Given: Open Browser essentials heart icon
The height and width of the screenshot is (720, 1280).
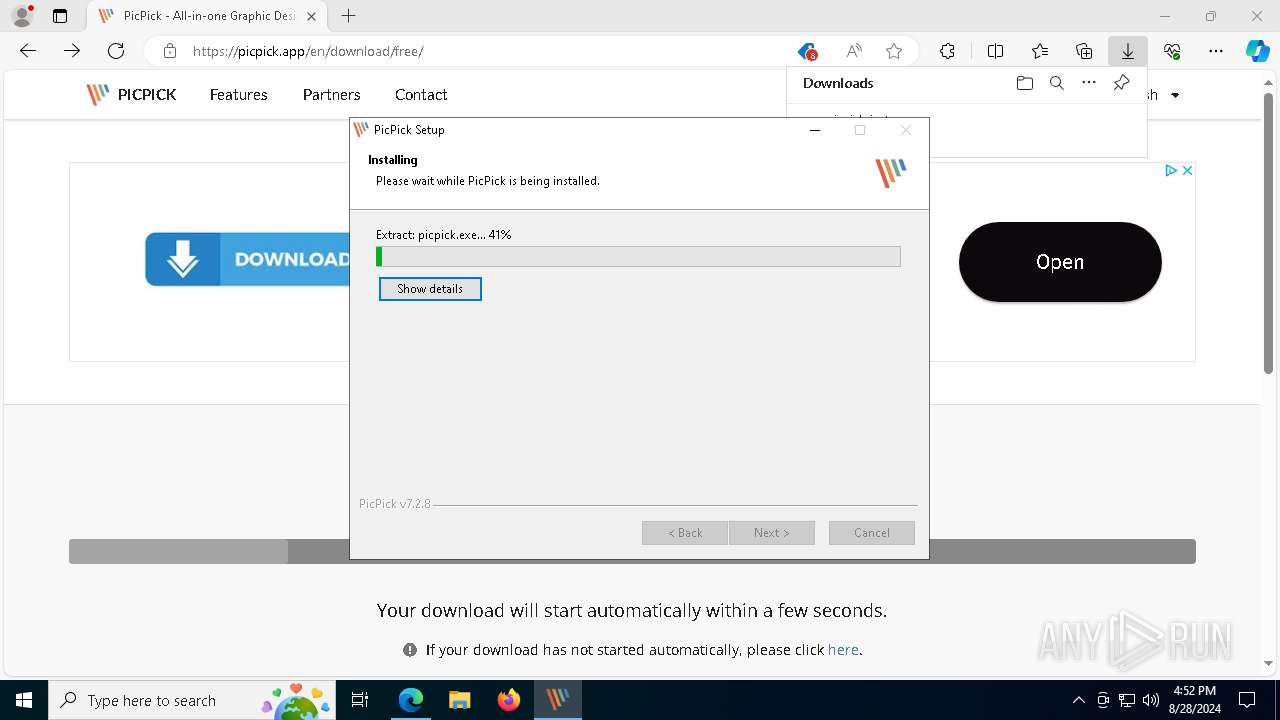Looking at the screenshot, I should [x=1172, y=51].
